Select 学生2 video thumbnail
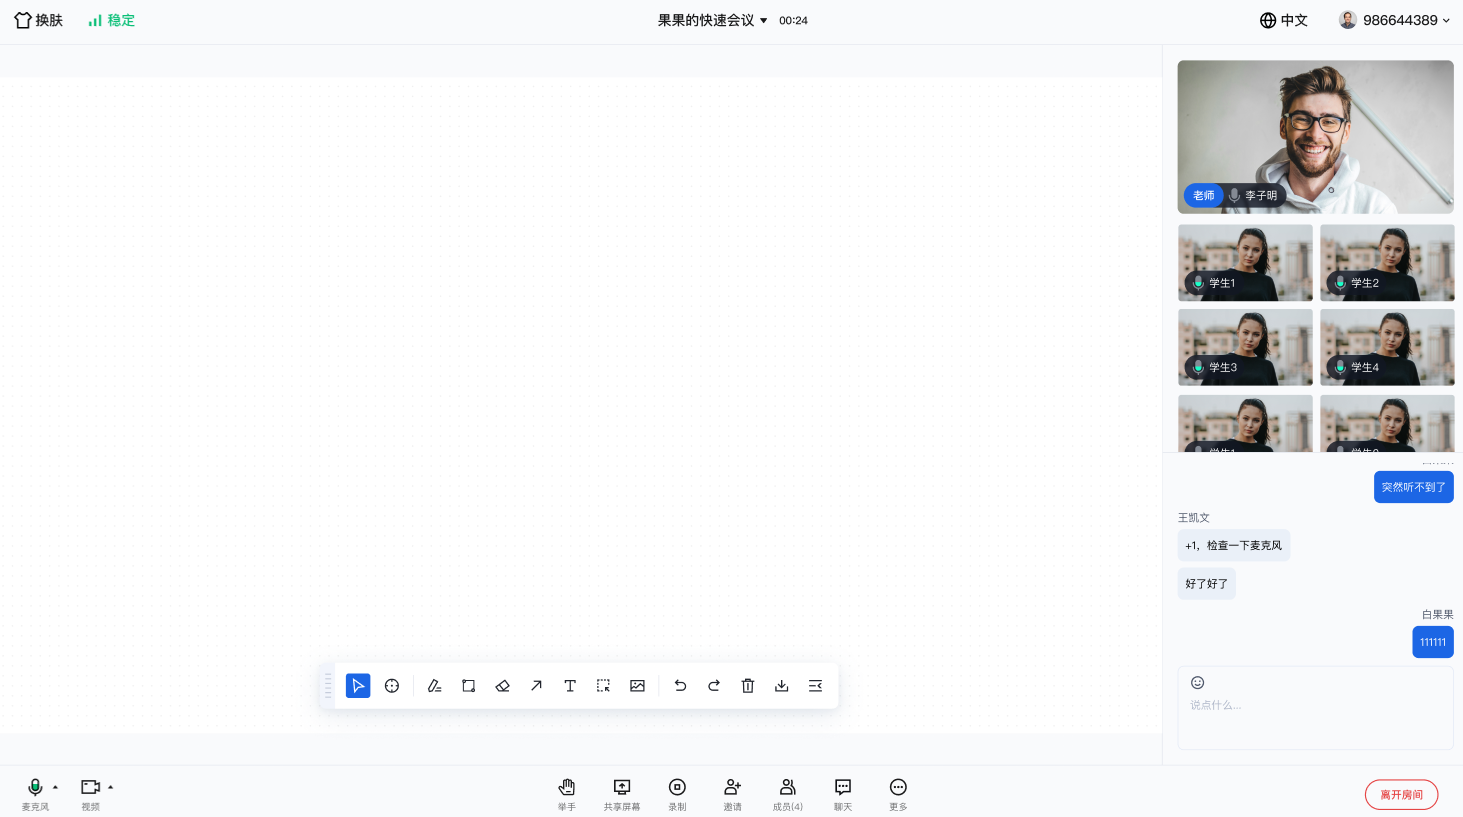 (1387, 263)
